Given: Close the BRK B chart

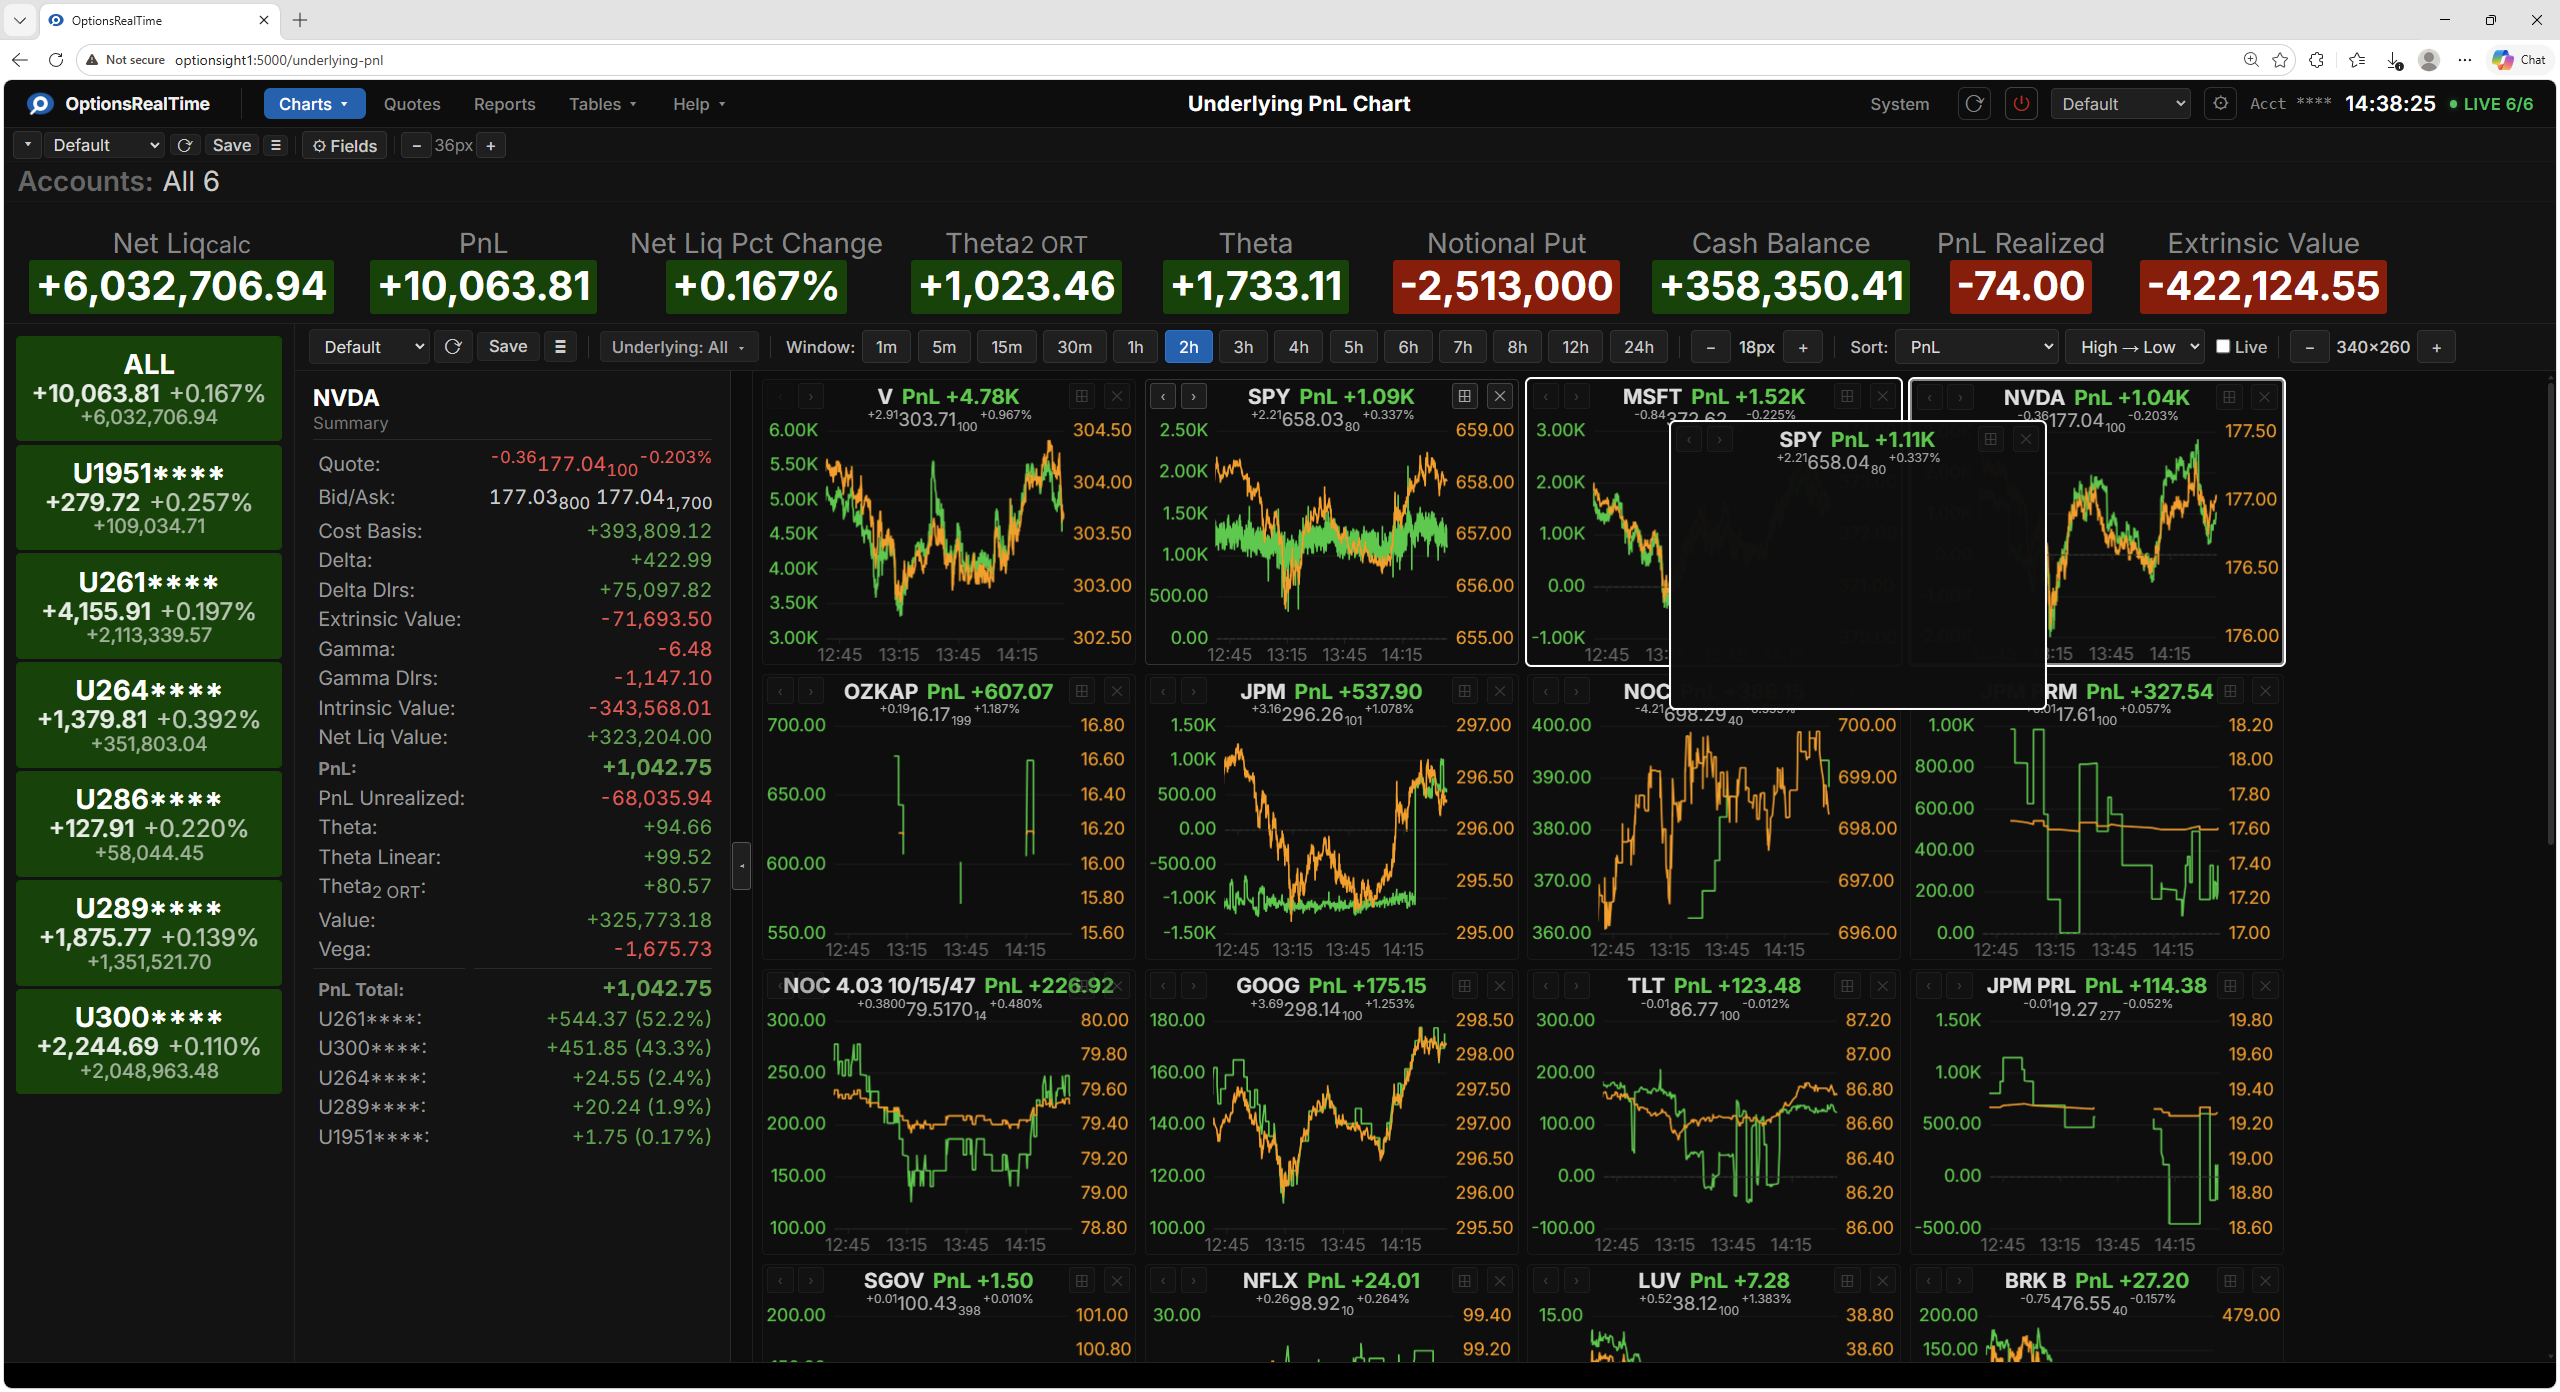Looking at the screenshot, I should coord(2266,1281).
